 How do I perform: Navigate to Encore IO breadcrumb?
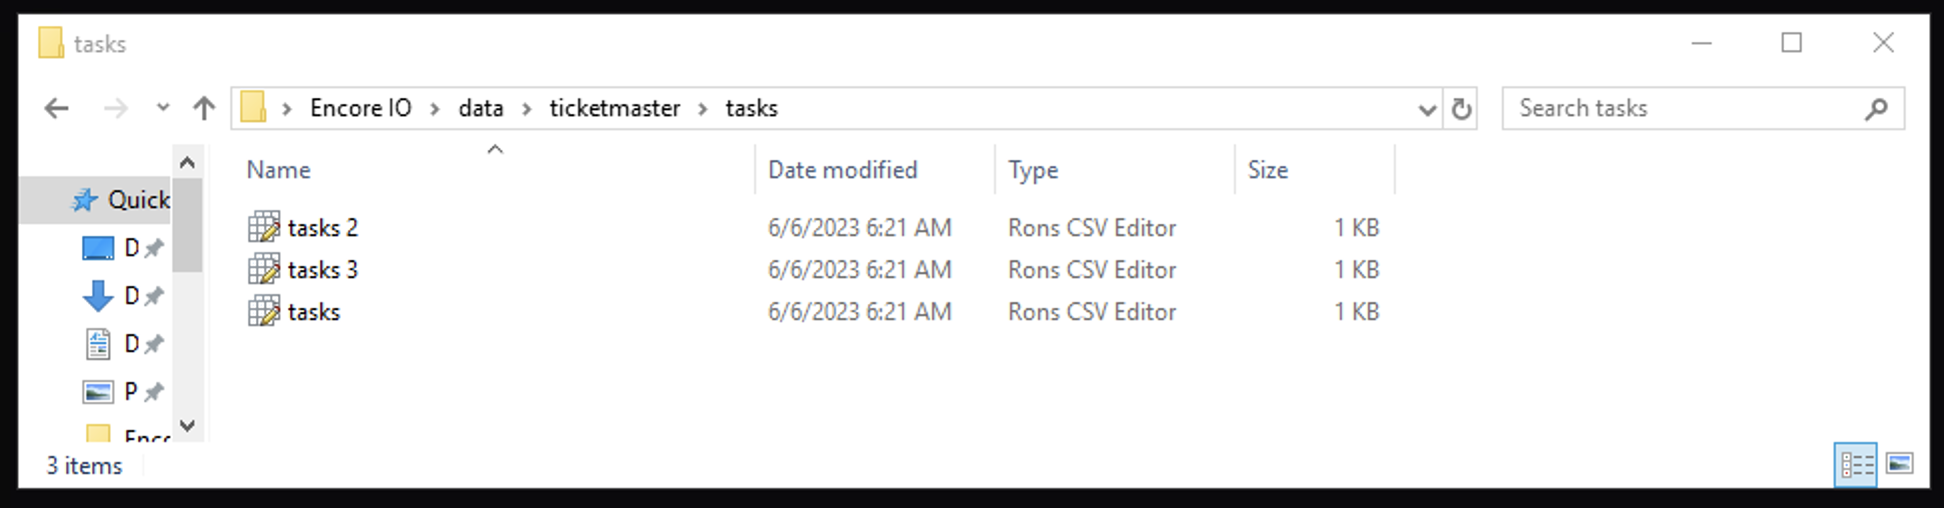point(360,108)
